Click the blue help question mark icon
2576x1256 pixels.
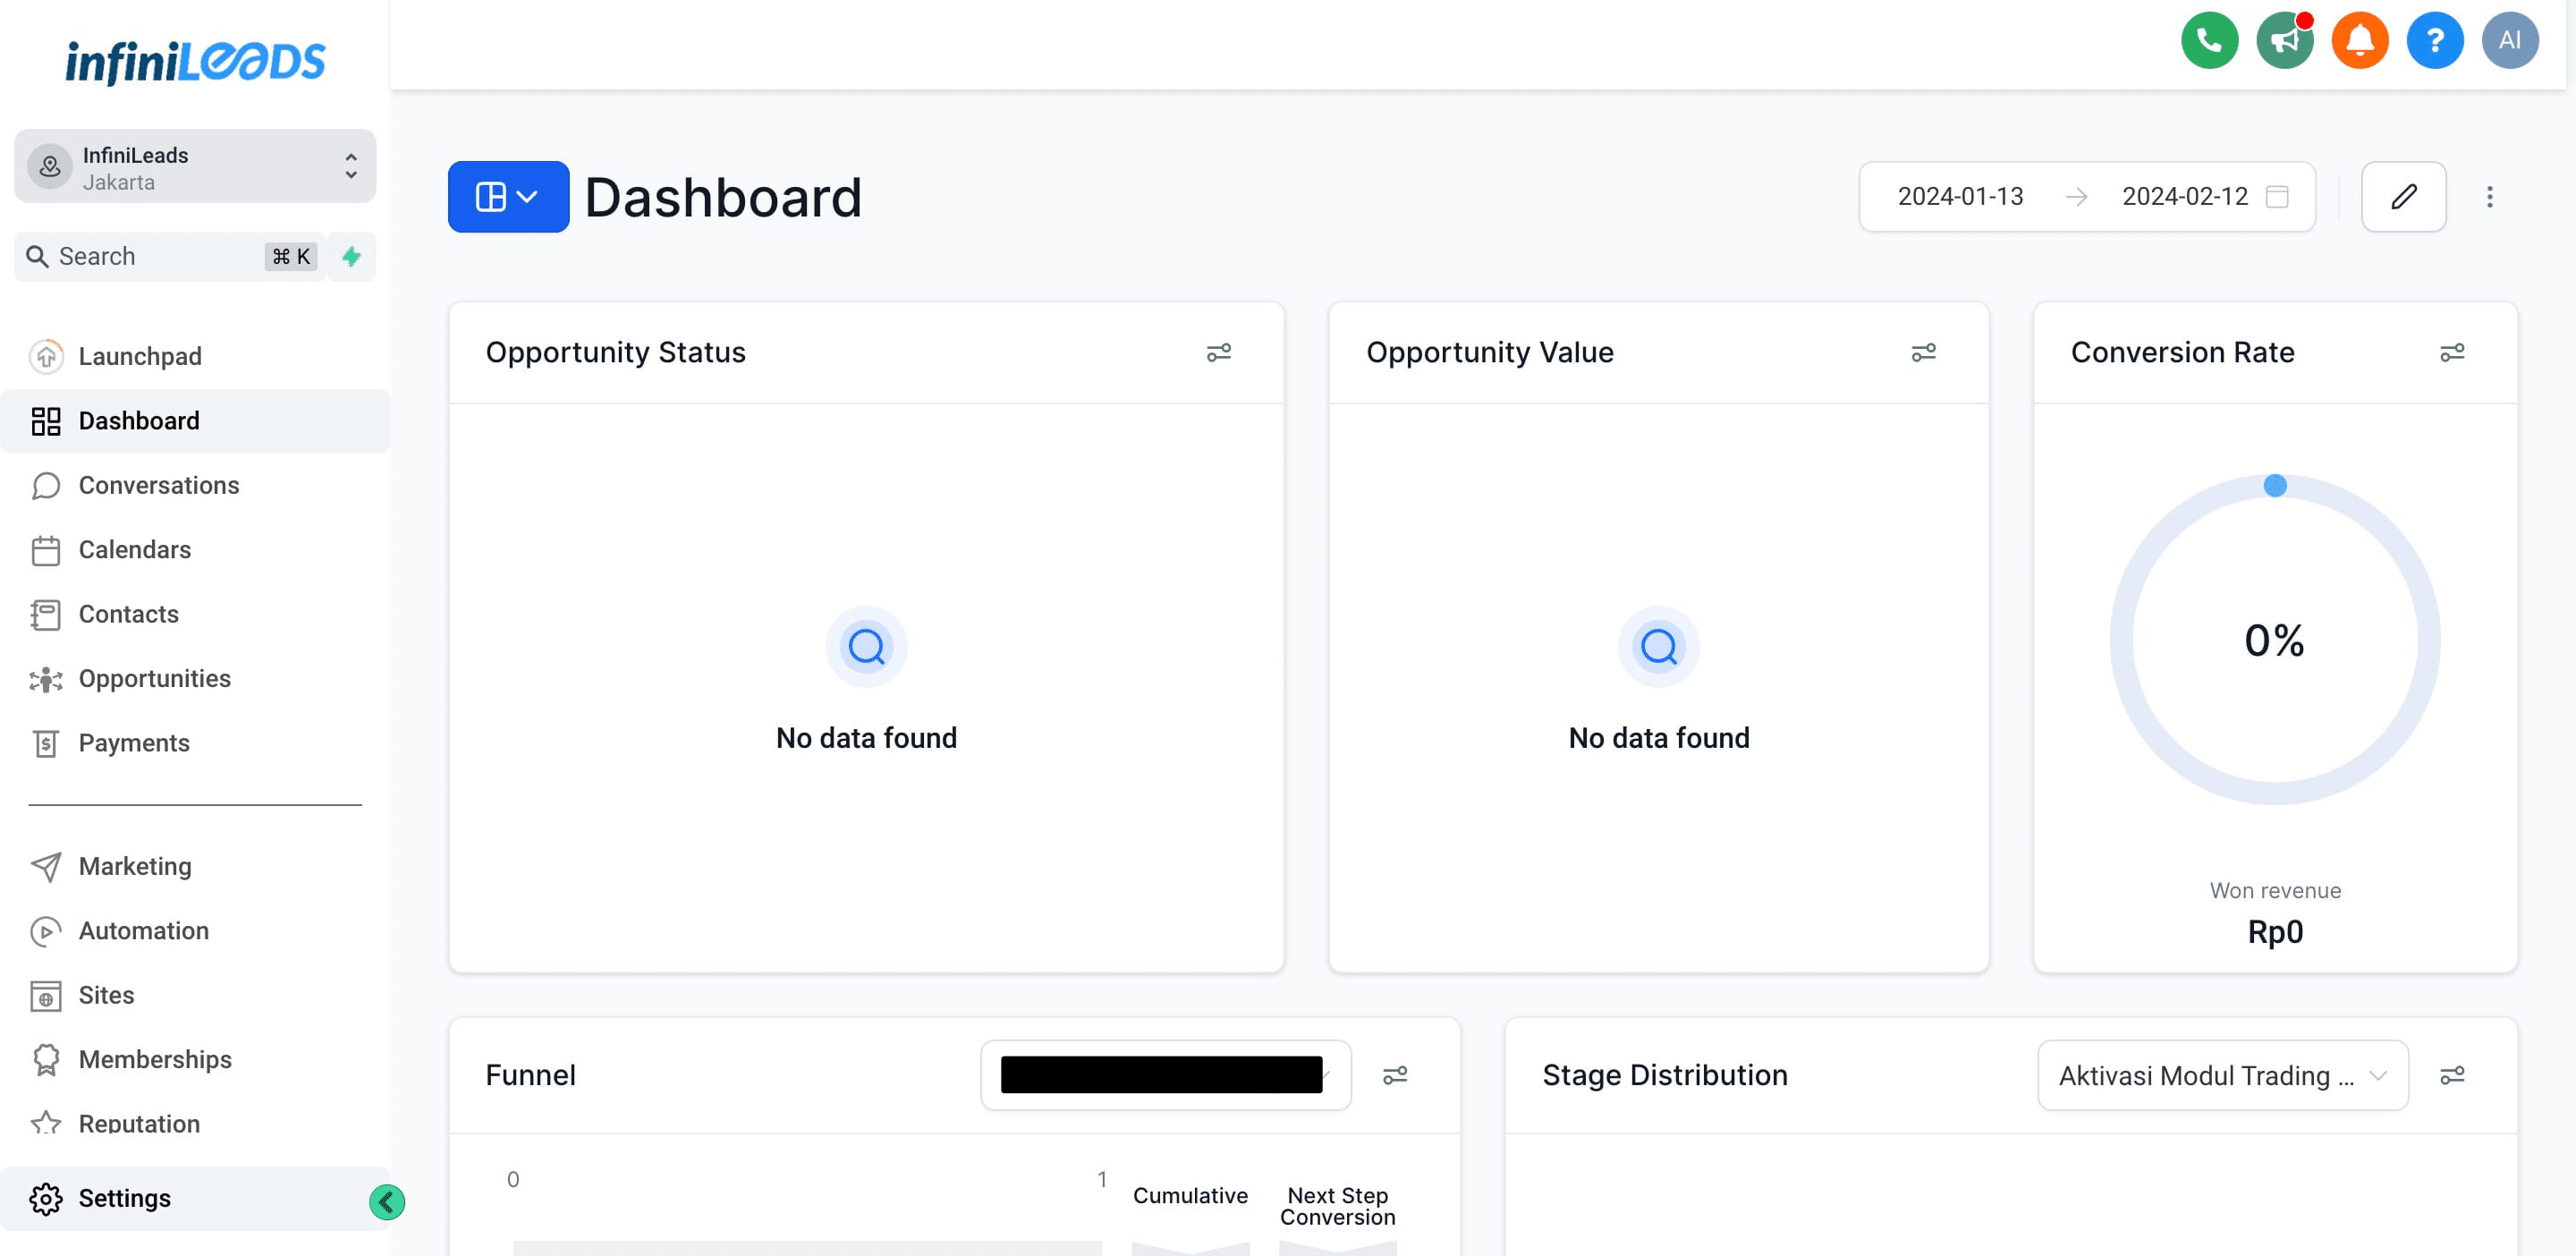[x=2434, y=40]
